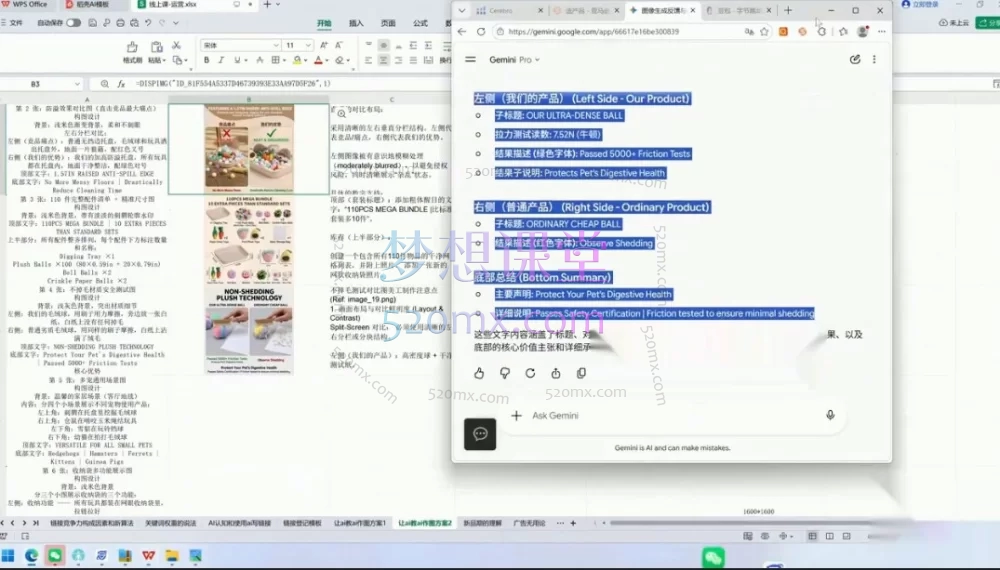1000x570 pixels.
Task: Click the browser refresh icon
Action: (481, 31)
